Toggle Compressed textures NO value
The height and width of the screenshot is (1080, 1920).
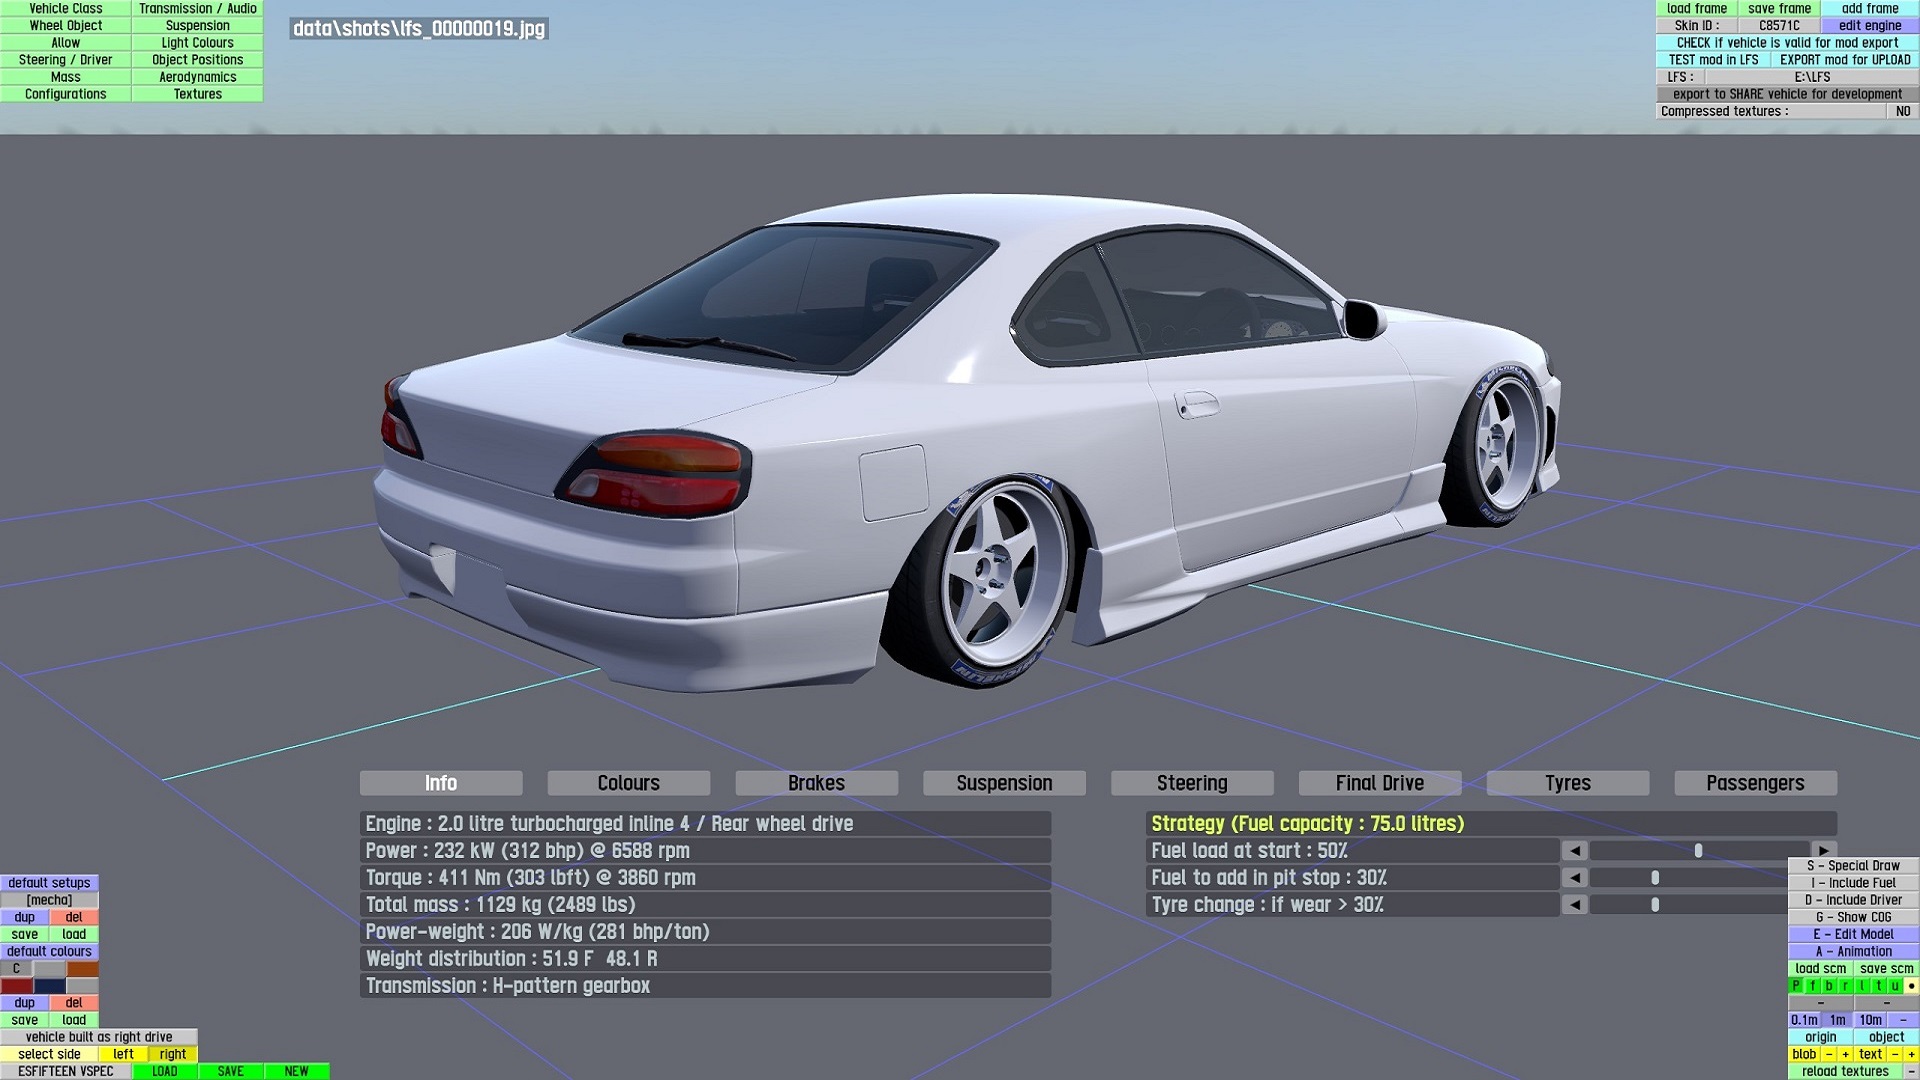tap(1902, 111)
